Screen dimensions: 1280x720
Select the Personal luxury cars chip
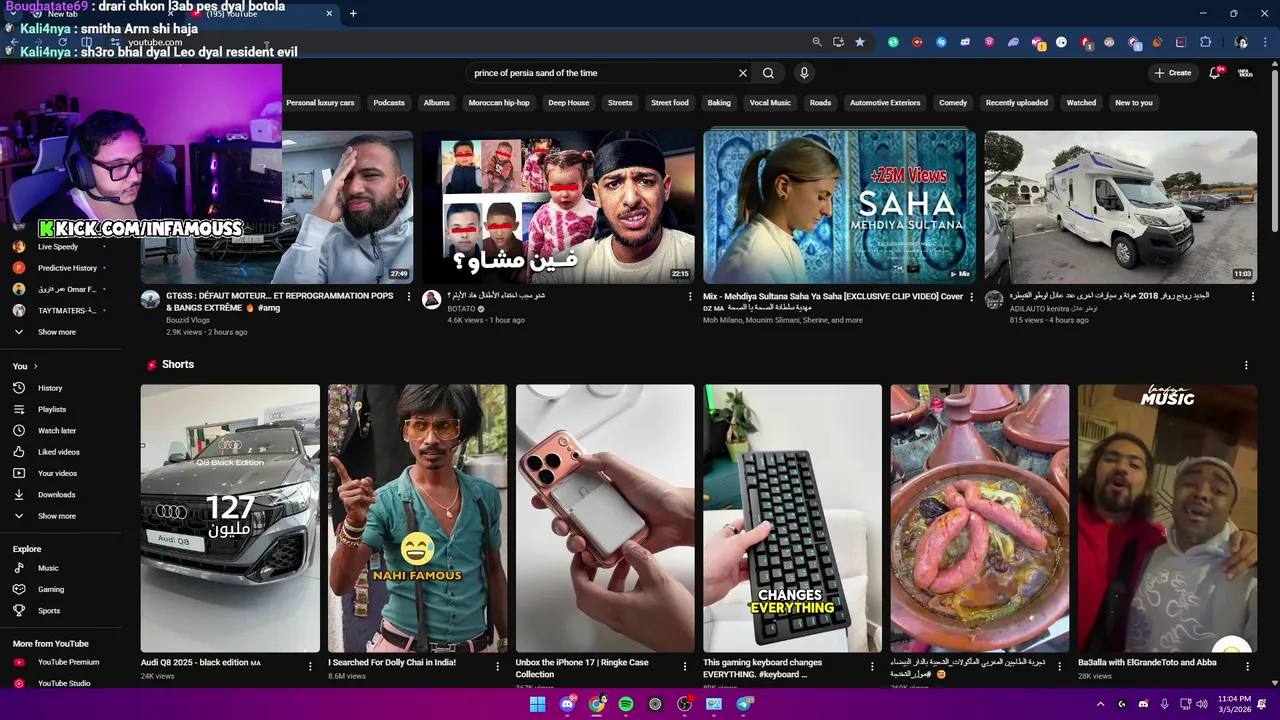tap(320, 103)
